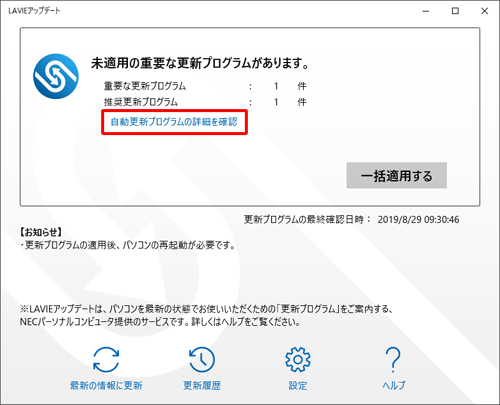Open 自動更新プログラムの詳細を確認 link
500x405 pixels.
(174, 122)
